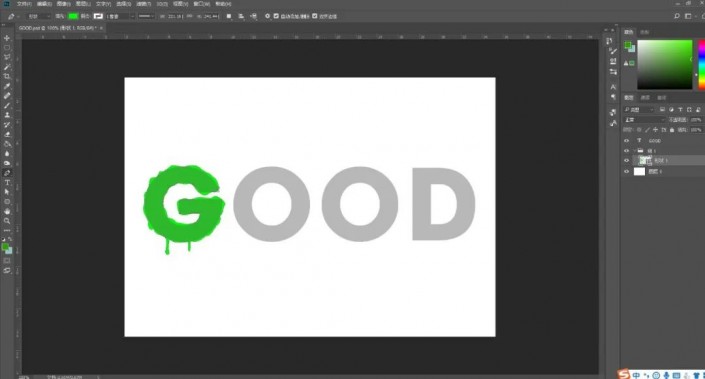Hide the bottom background layer
Image resolution: width=705 pixels, height=379 pixels.
click(x=626, y=171)
